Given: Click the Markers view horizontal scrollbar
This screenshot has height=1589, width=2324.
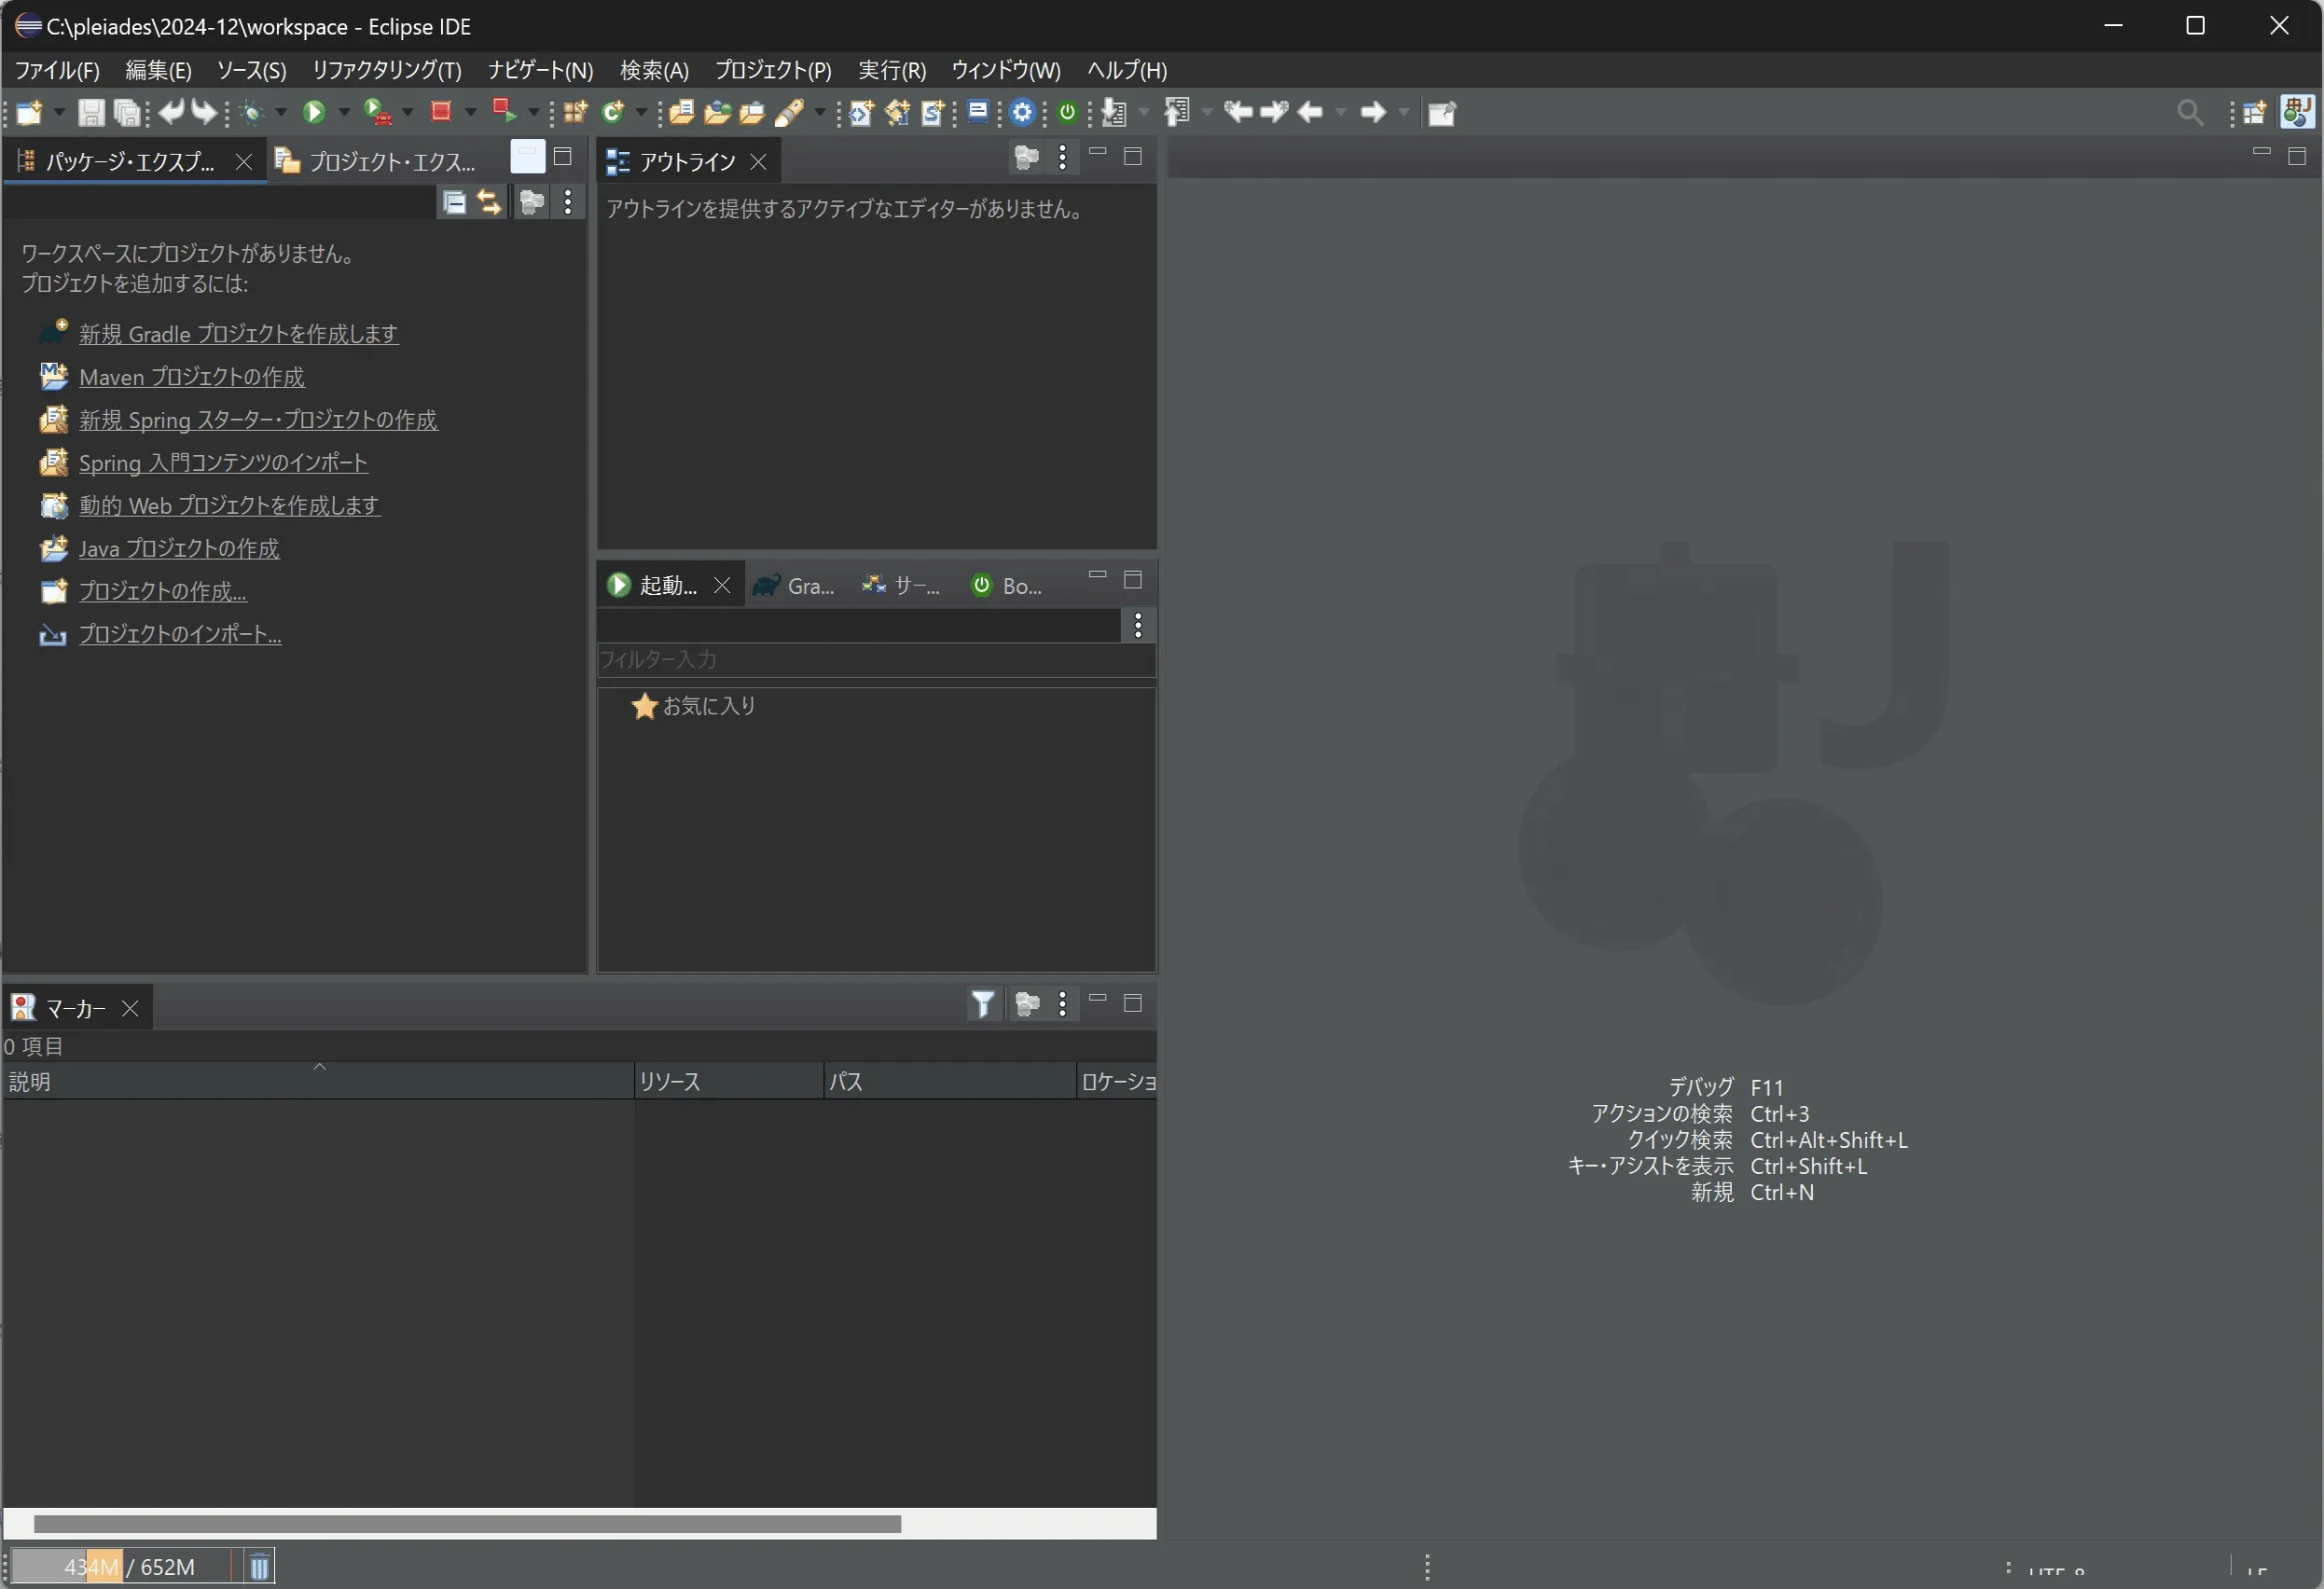Looking at the screenshot, I should (467, 1523).
